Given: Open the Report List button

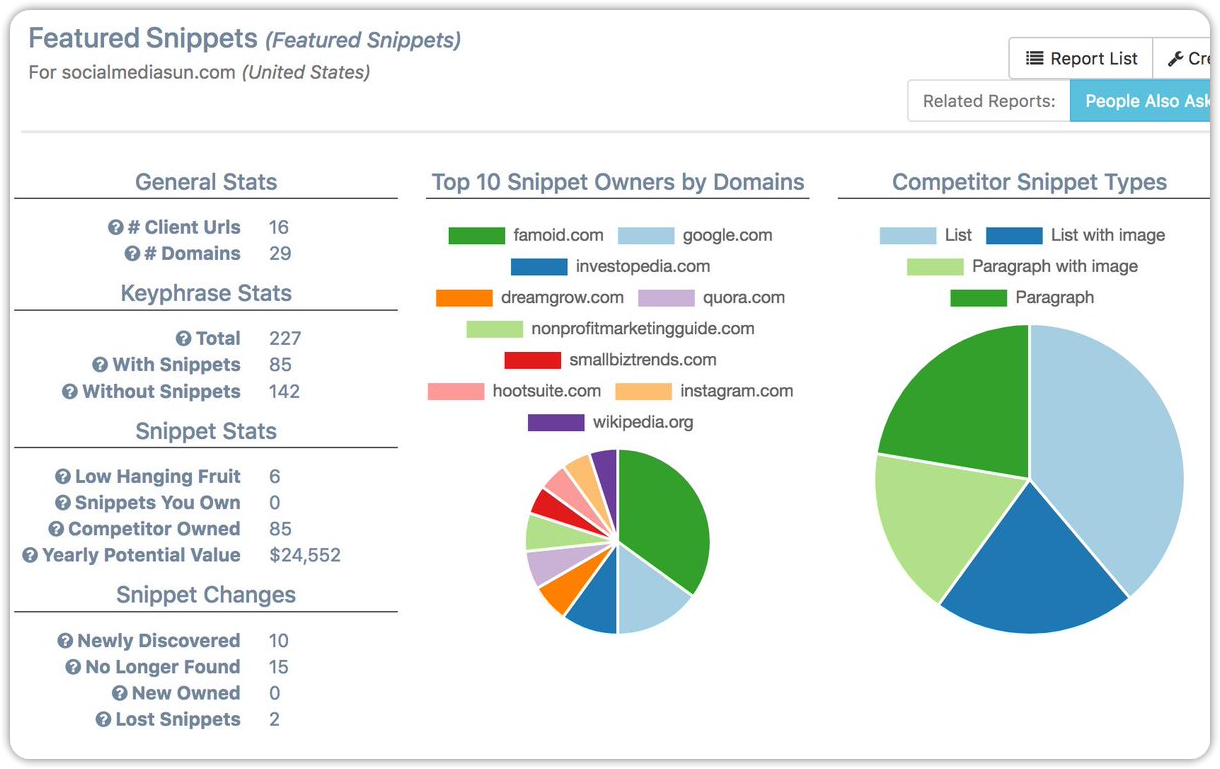Looking at the screenshot, I should (1081, 58).
